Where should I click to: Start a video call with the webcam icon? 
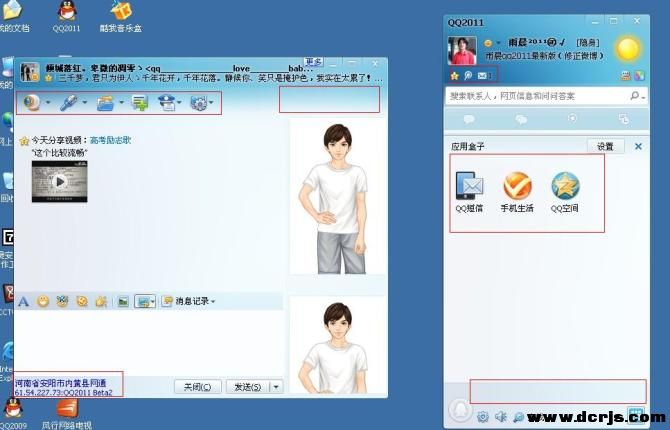32,103
